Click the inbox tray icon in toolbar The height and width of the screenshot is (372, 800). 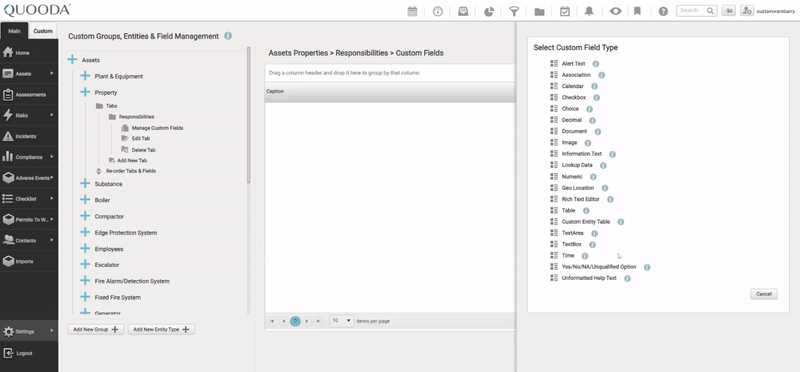pos(463,11)
